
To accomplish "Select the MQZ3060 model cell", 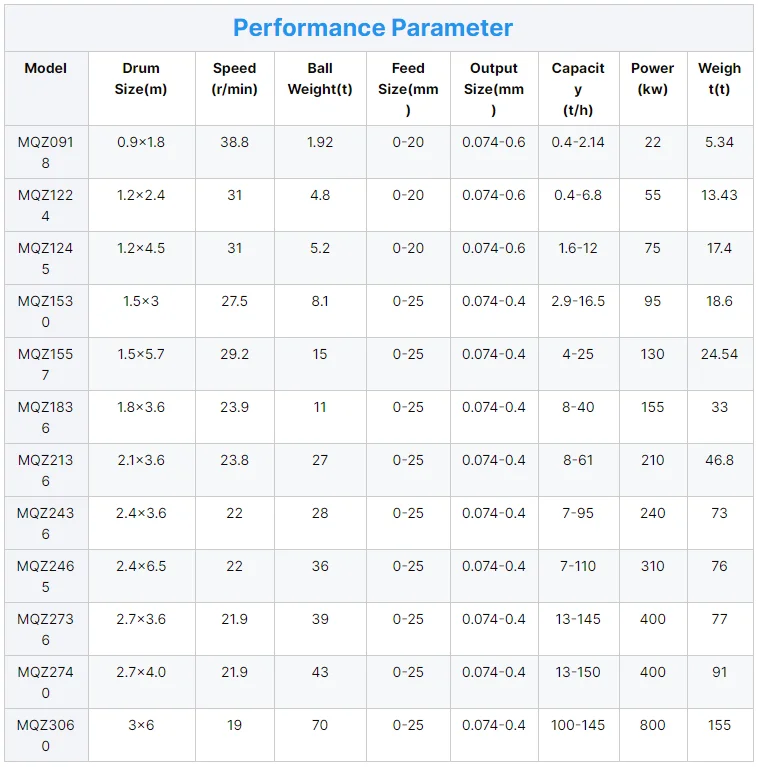I will (45, 735).
